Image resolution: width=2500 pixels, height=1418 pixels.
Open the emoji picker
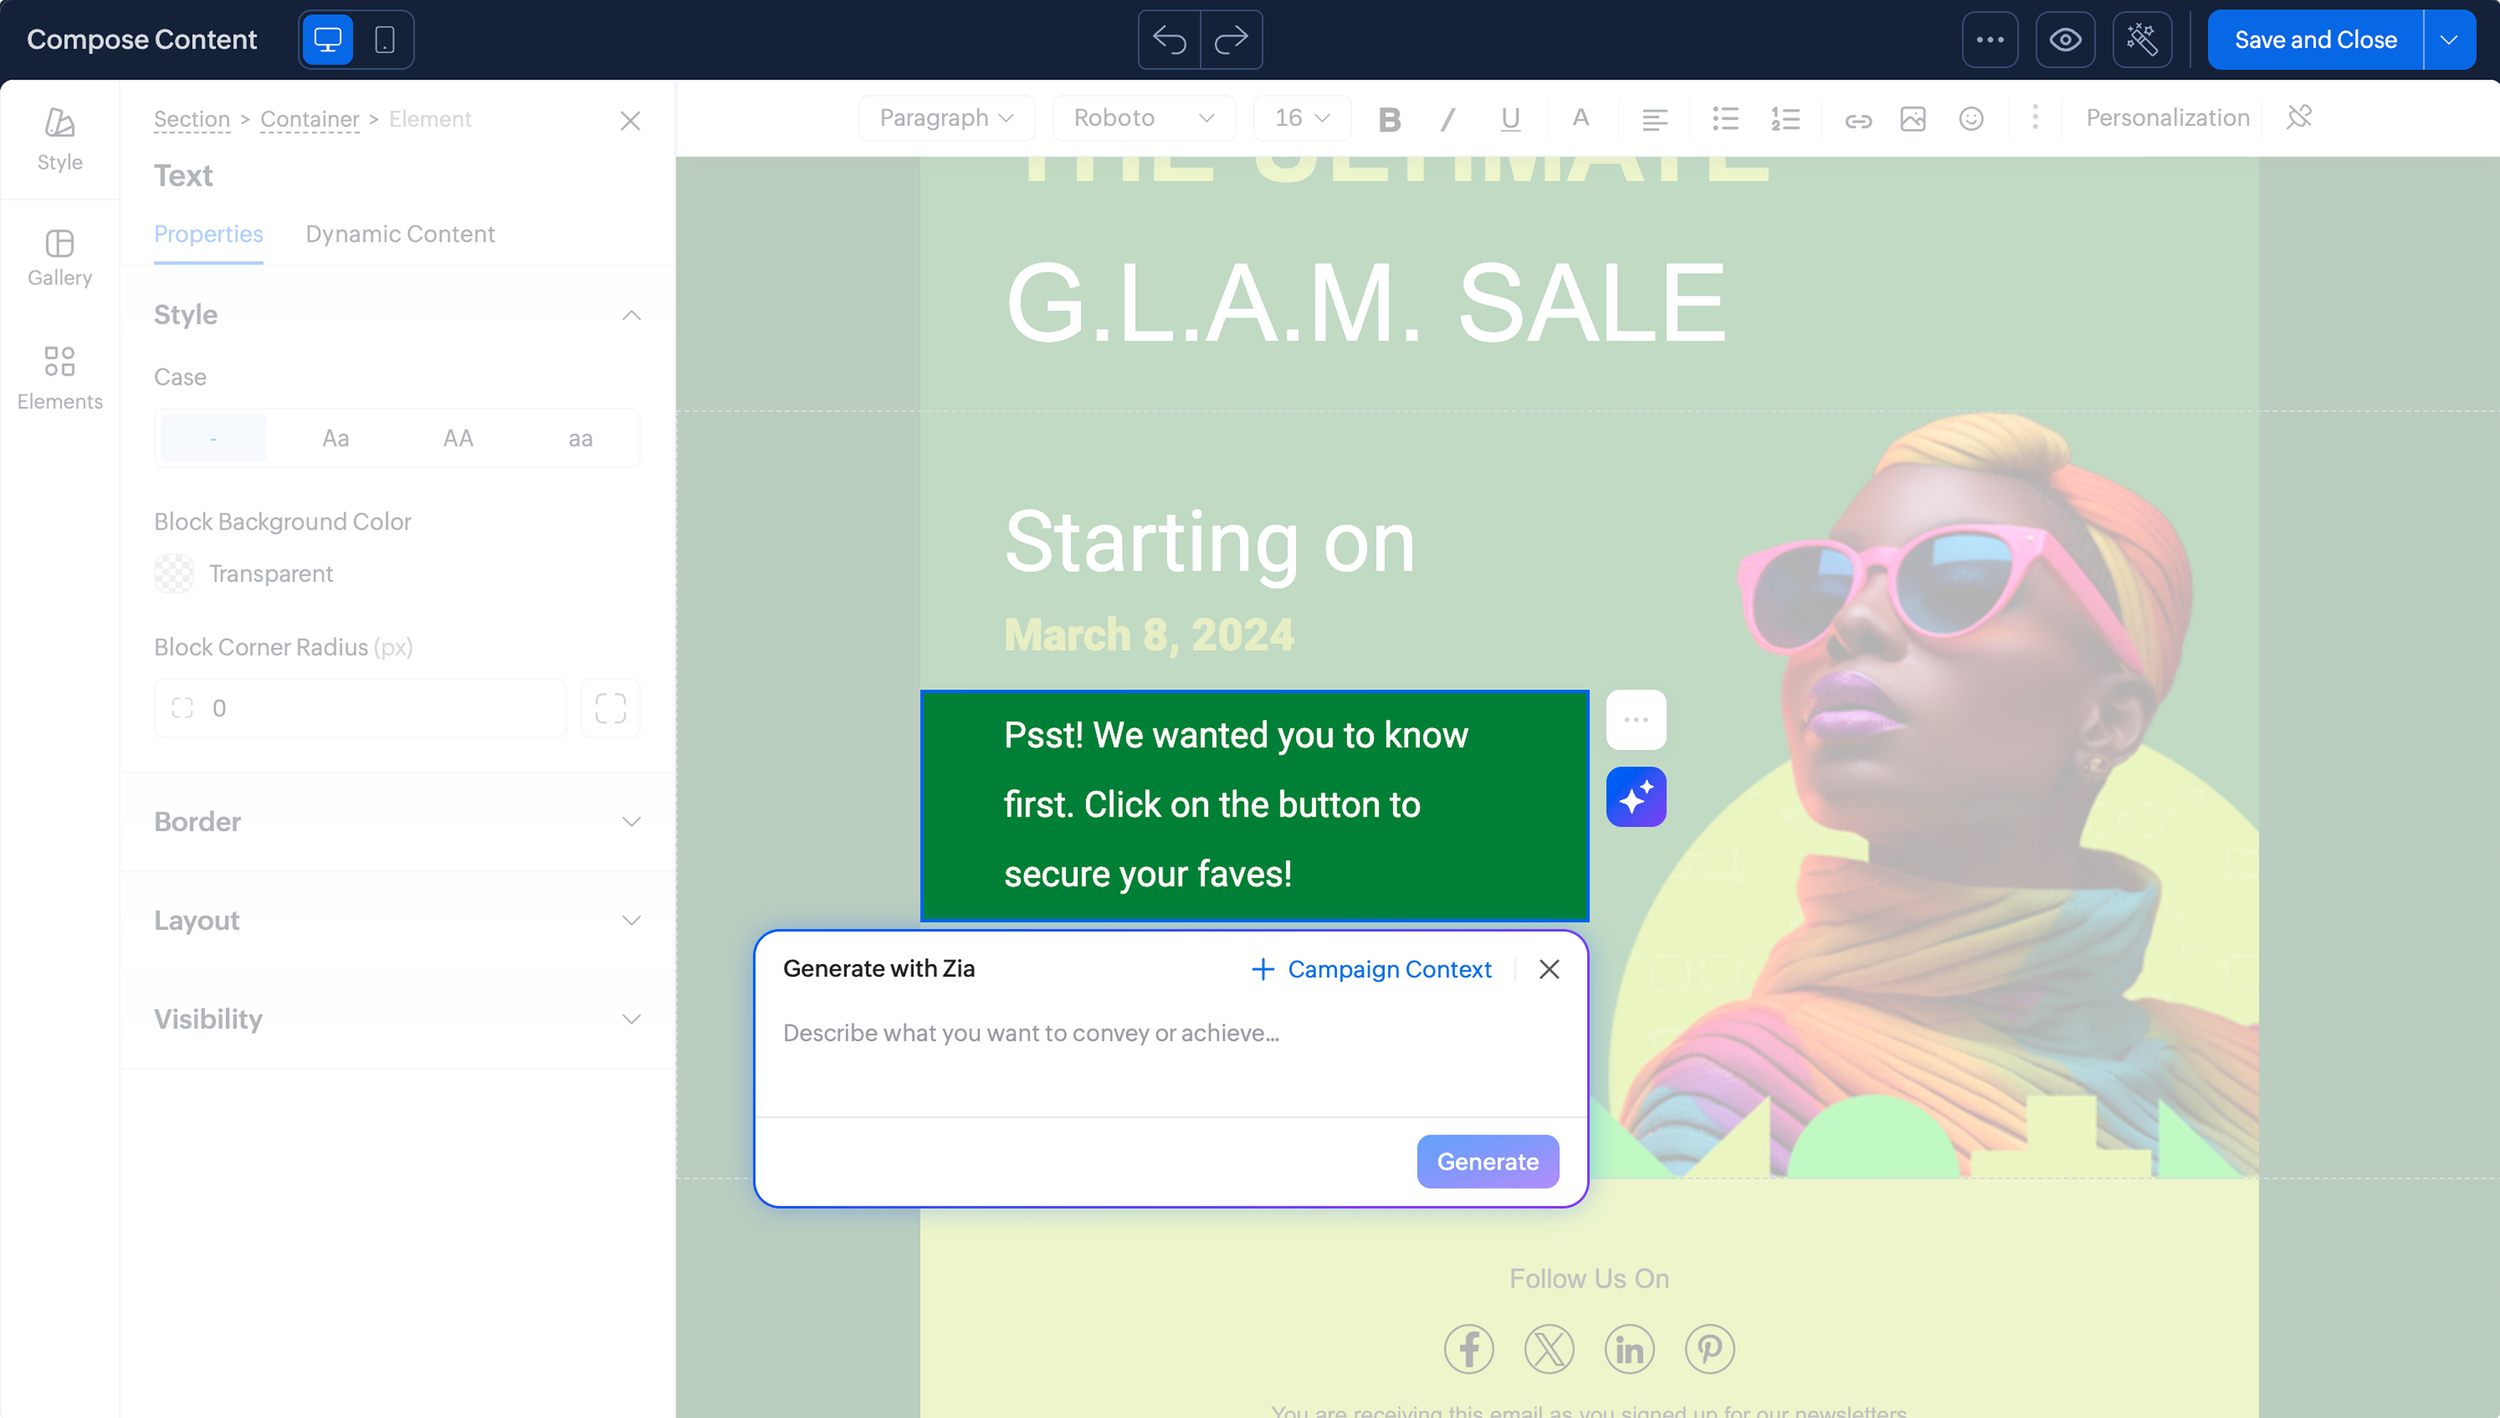[x=1971, y=119]
